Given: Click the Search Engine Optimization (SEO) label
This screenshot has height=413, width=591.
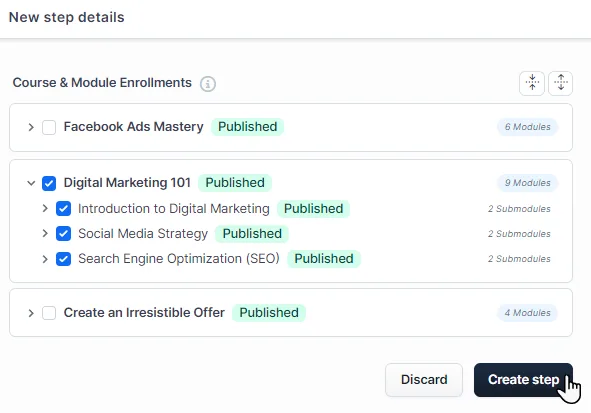Looking at the screenshot, I should (179, 259).
